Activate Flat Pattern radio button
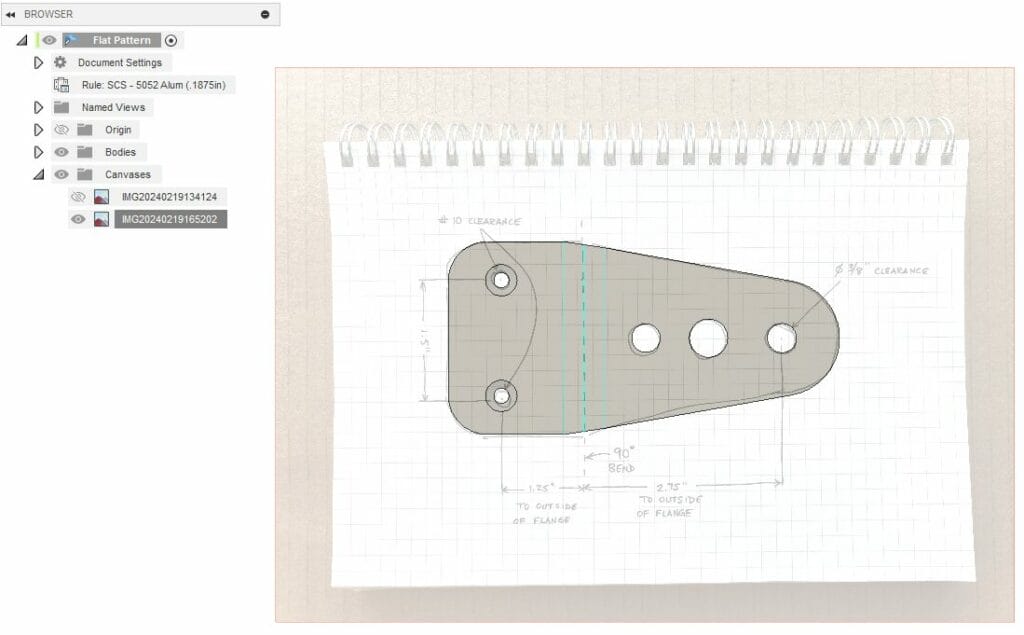Screen dimensions: 1024x635 click(x=171, y=40)
